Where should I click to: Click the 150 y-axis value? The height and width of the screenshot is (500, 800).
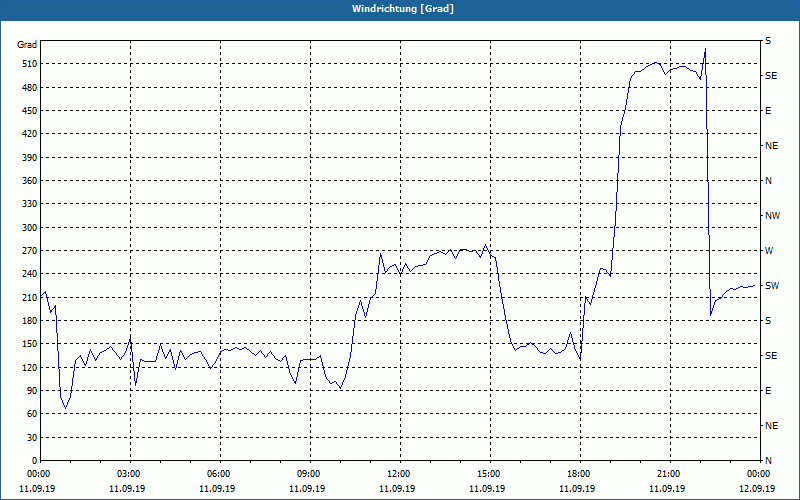tap(30, 344)
